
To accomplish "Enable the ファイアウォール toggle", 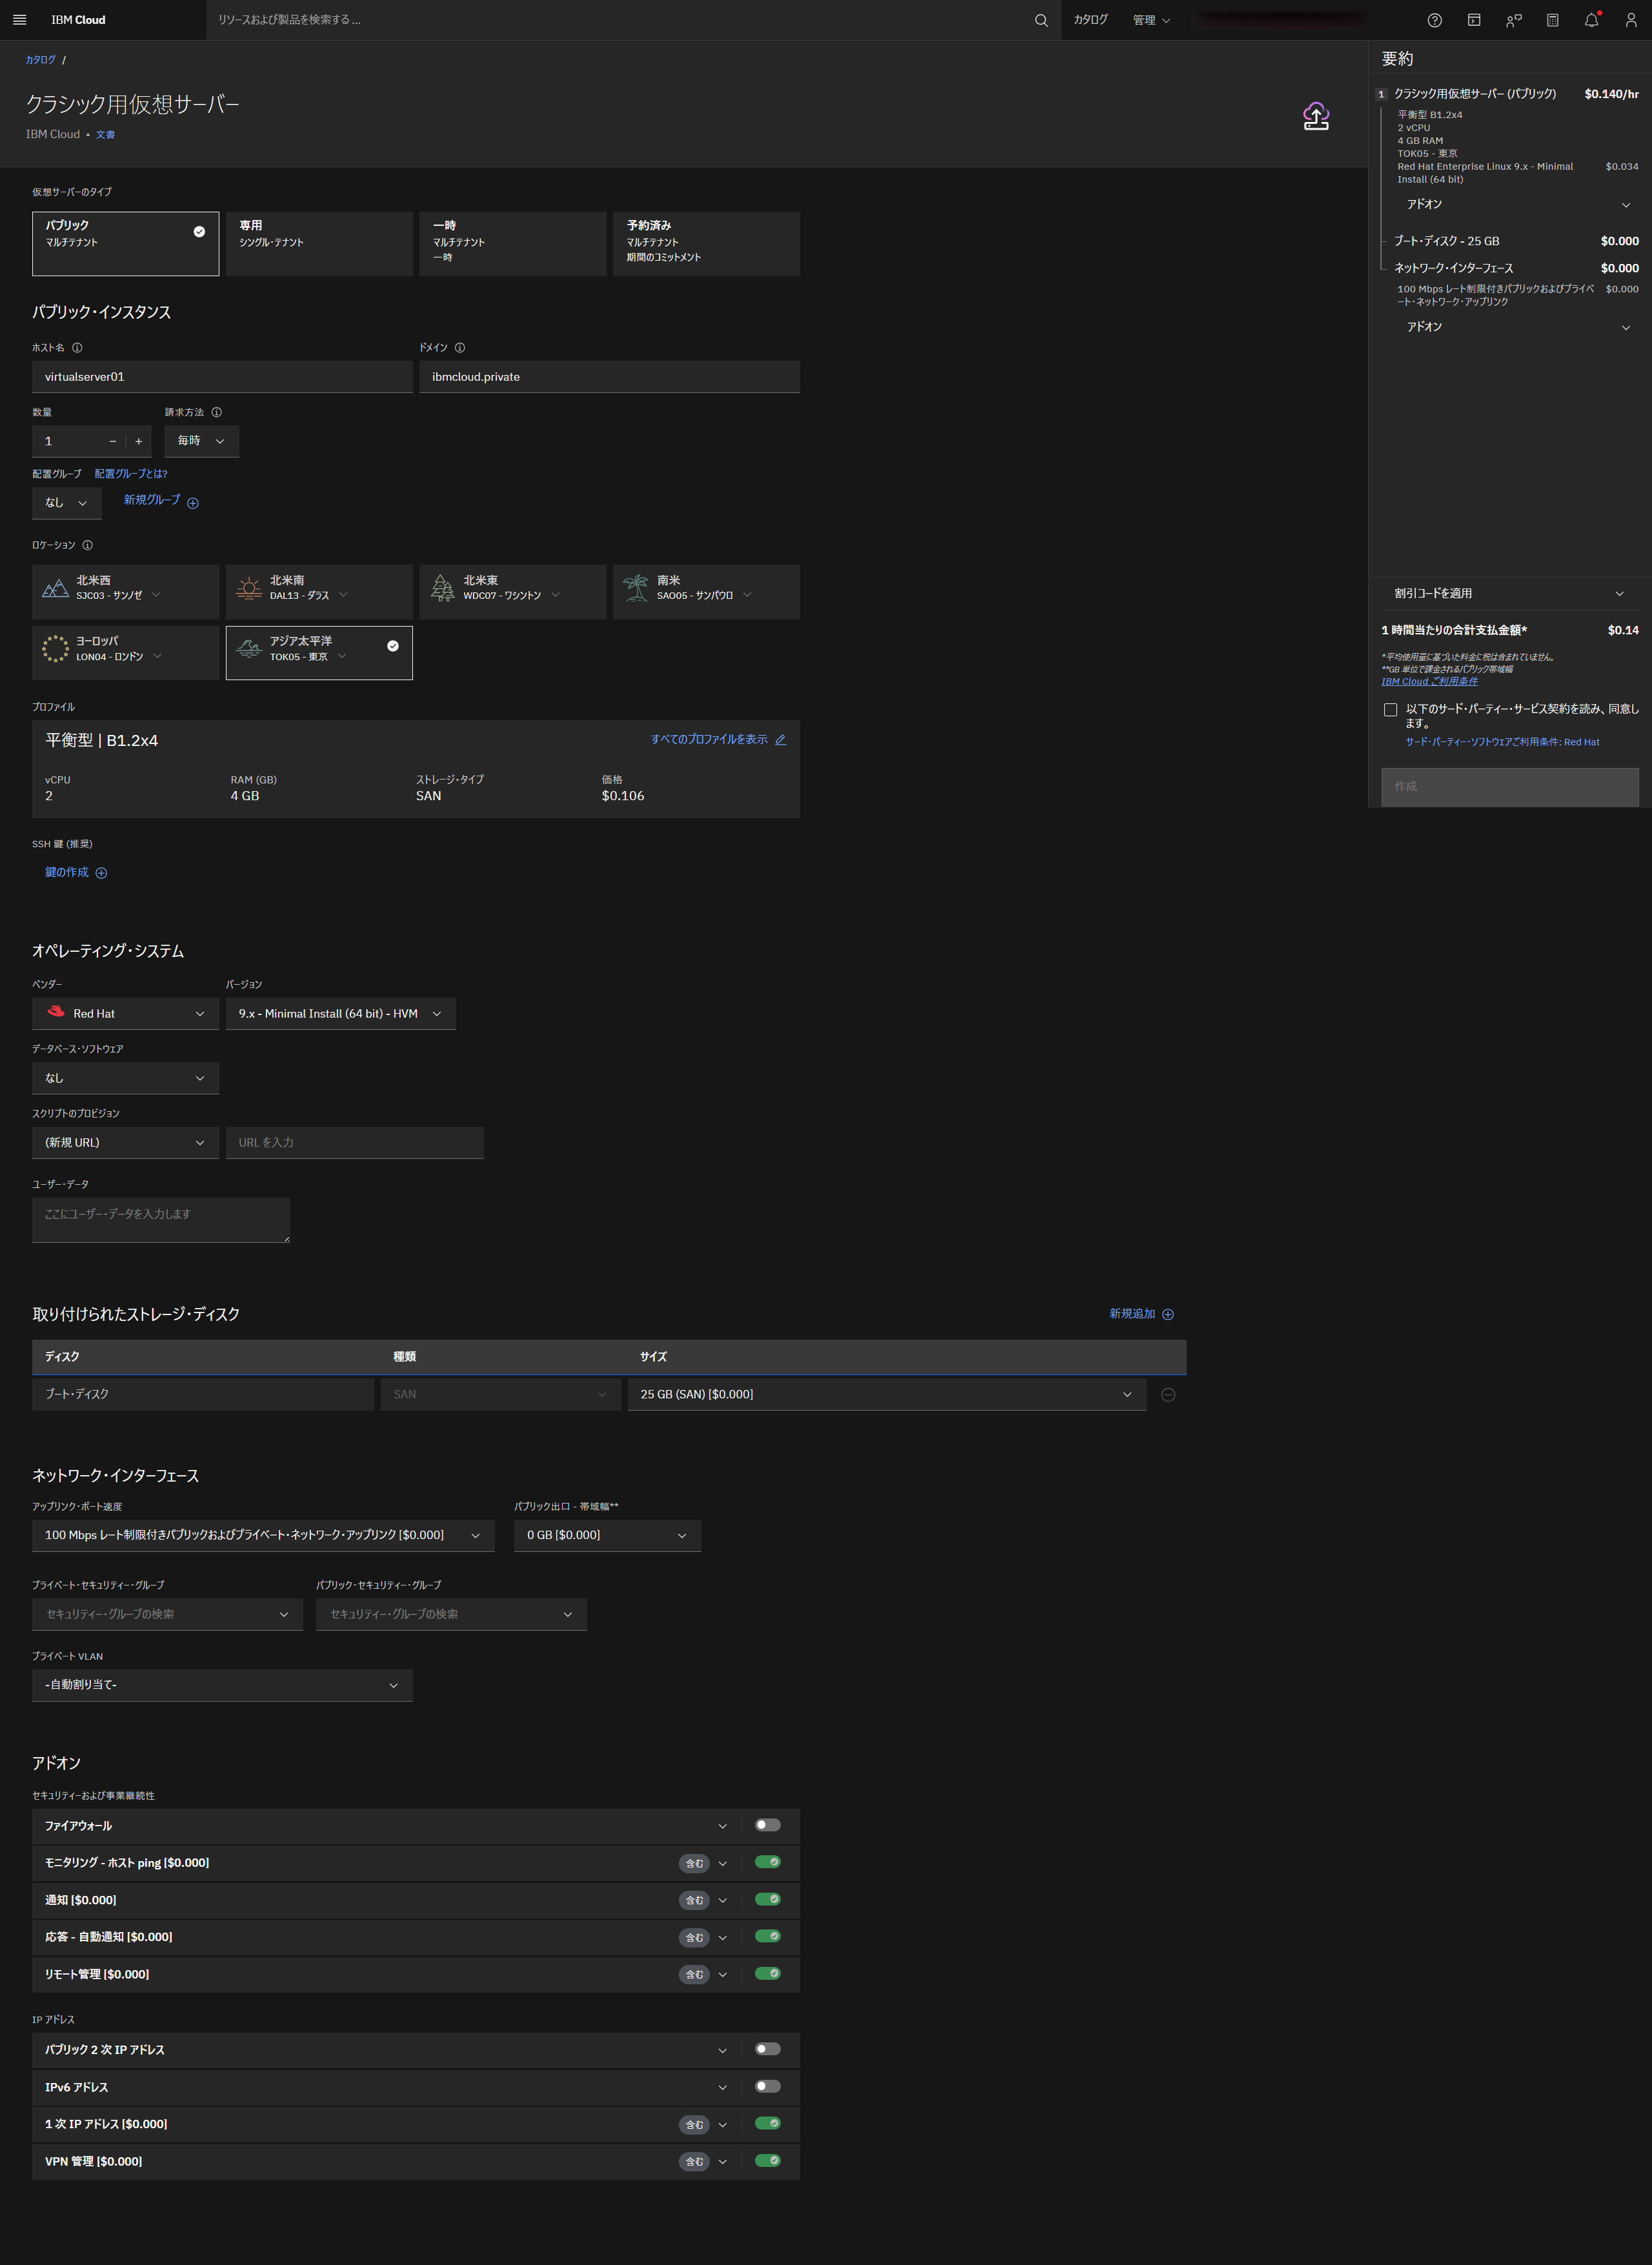I will tap(767, 1825).
